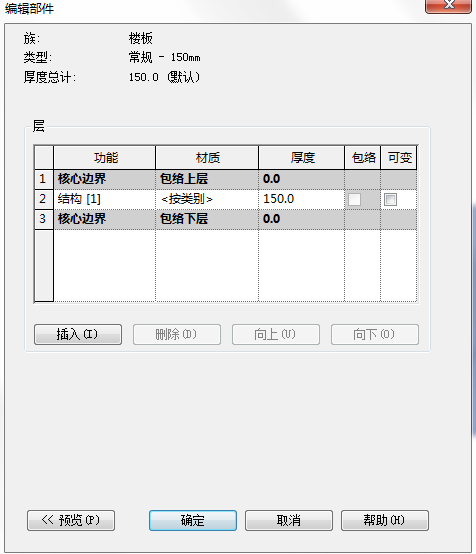
Task: Select row header number 2
Action: click(x=44, y=199)
